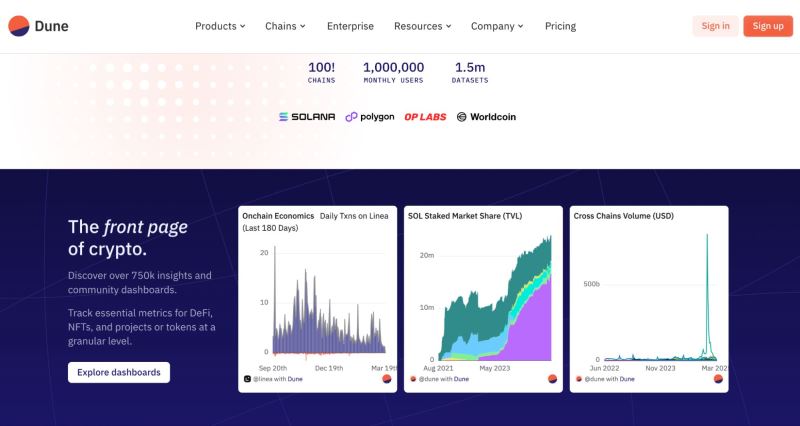Viewport: 800px width, 426px height.
Task: Expand the Products dropdown menu
Action: [x=220, y=26]
